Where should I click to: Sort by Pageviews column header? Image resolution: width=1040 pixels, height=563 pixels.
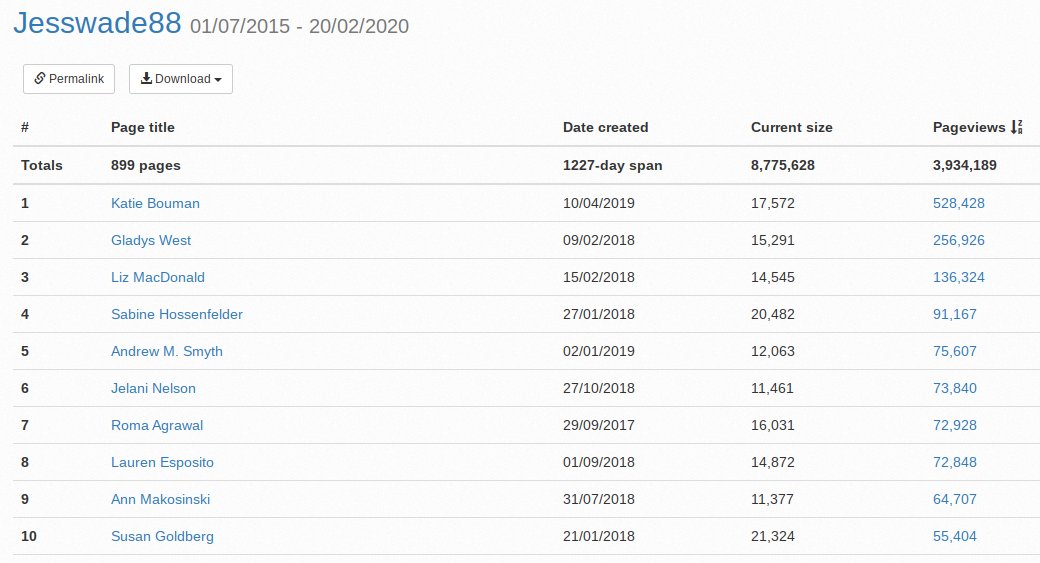point(969,127)
